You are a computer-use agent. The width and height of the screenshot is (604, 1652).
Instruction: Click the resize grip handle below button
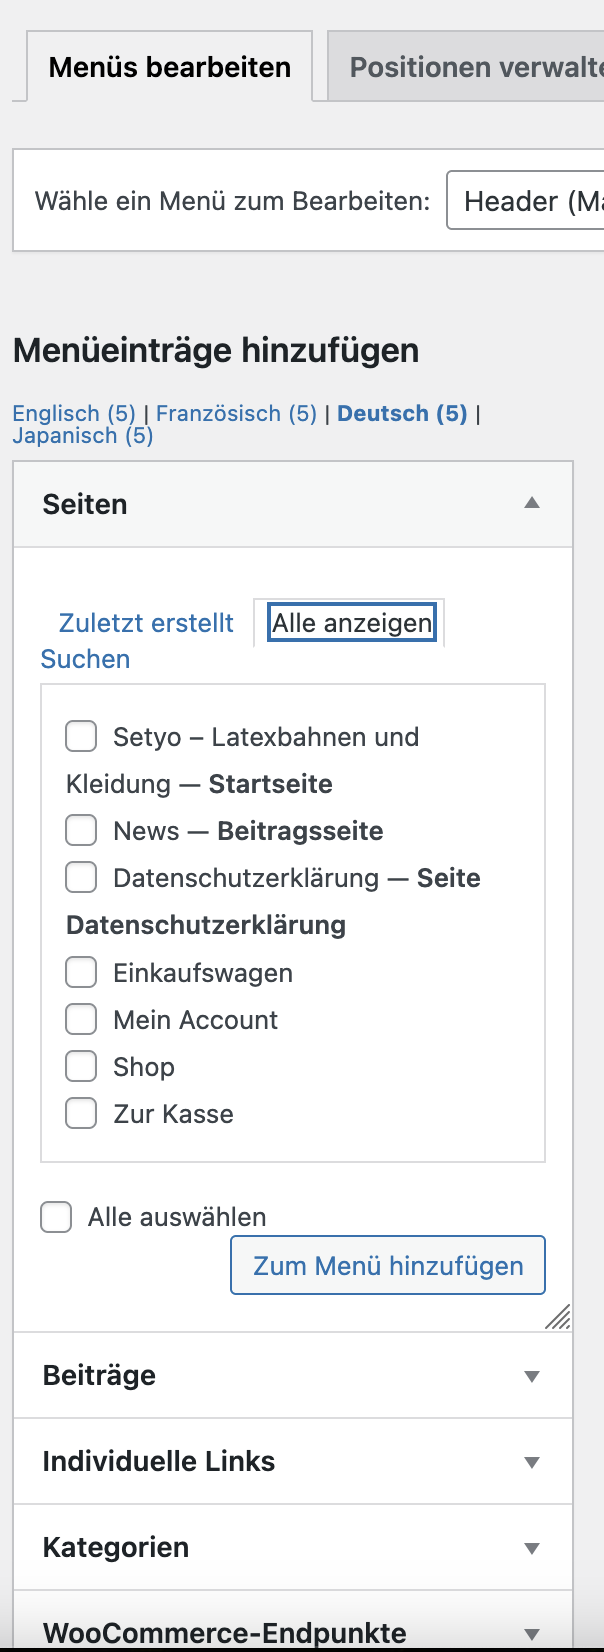click(x=558, y=1317)
